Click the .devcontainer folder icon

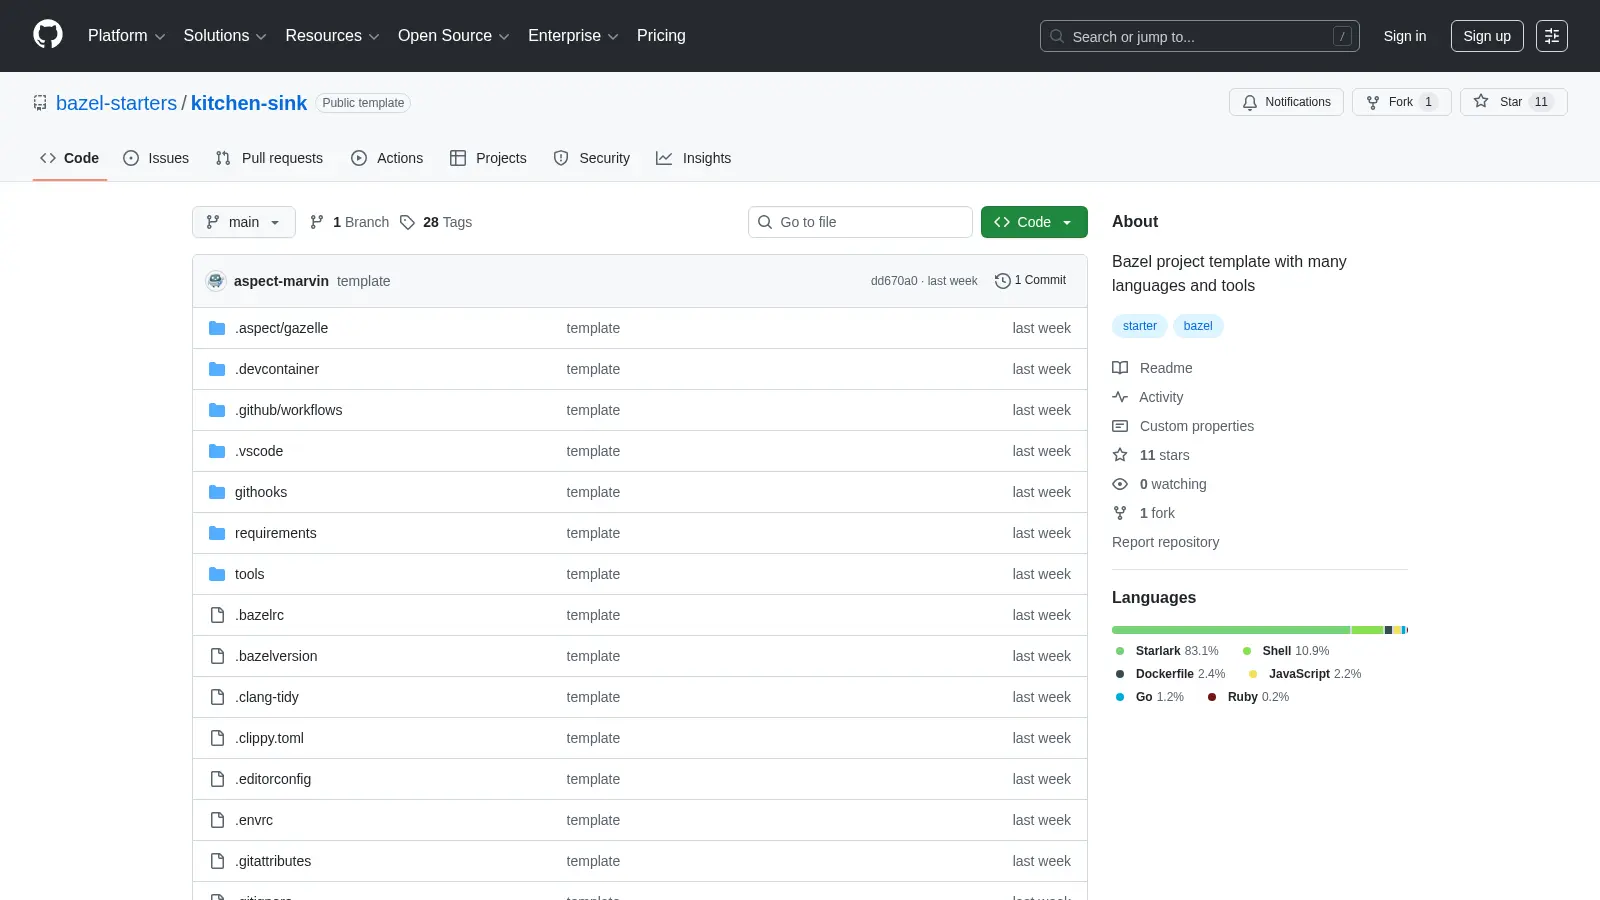[x=217, y=369]
